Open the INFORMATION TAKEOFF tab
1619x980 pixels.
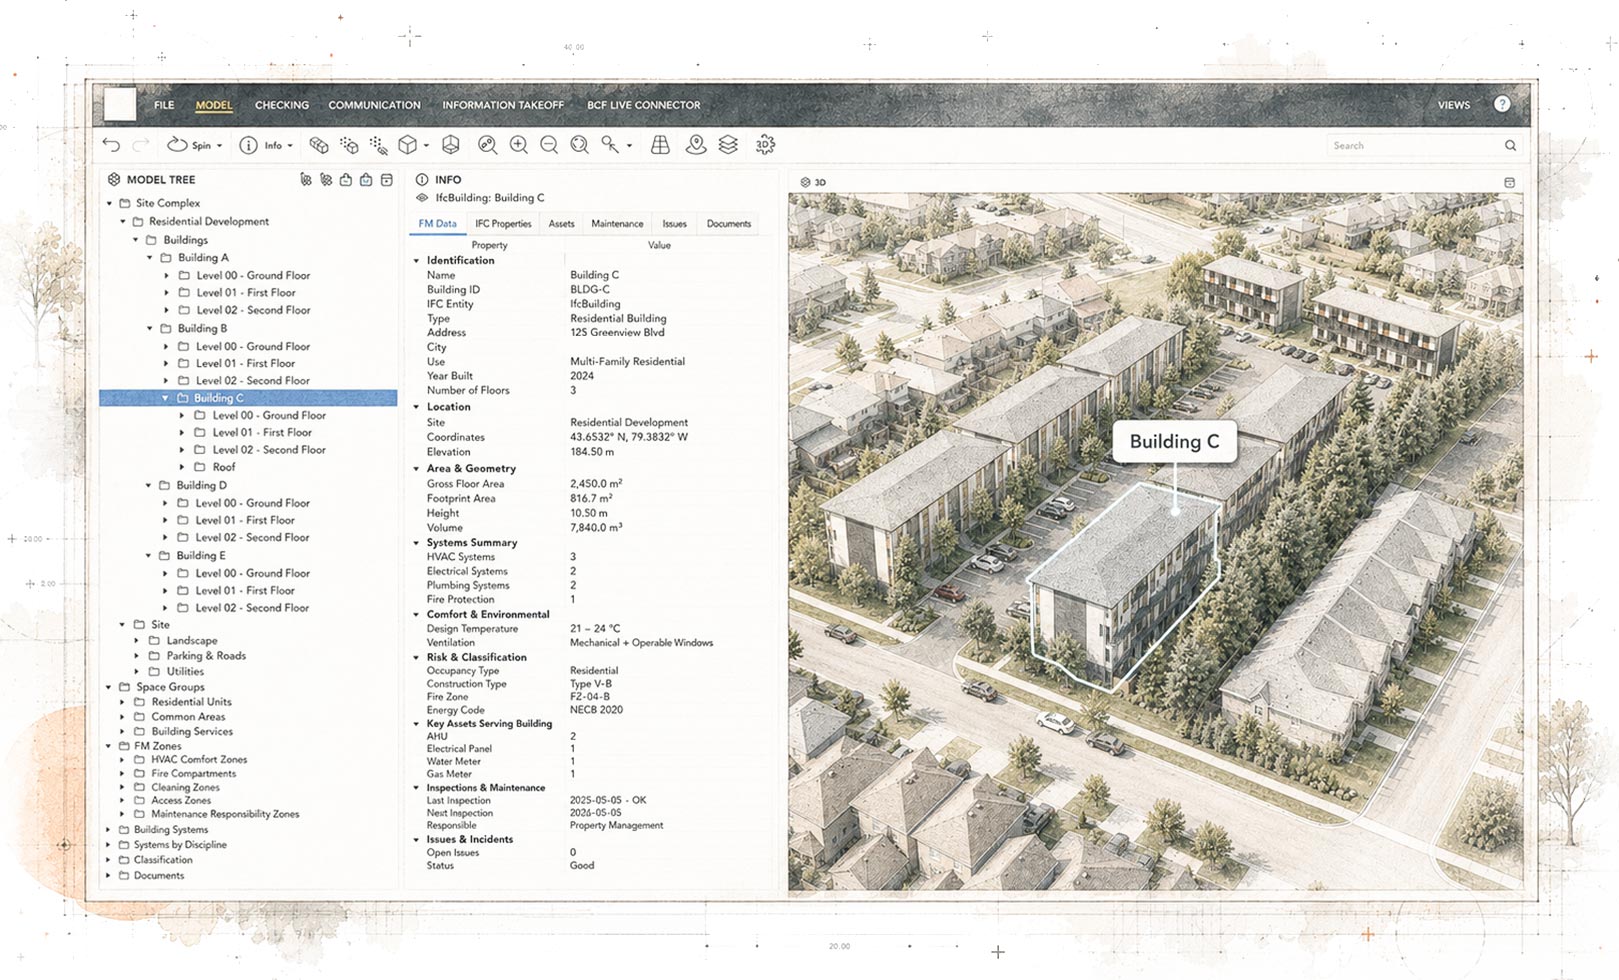click(x=503, y=105)
